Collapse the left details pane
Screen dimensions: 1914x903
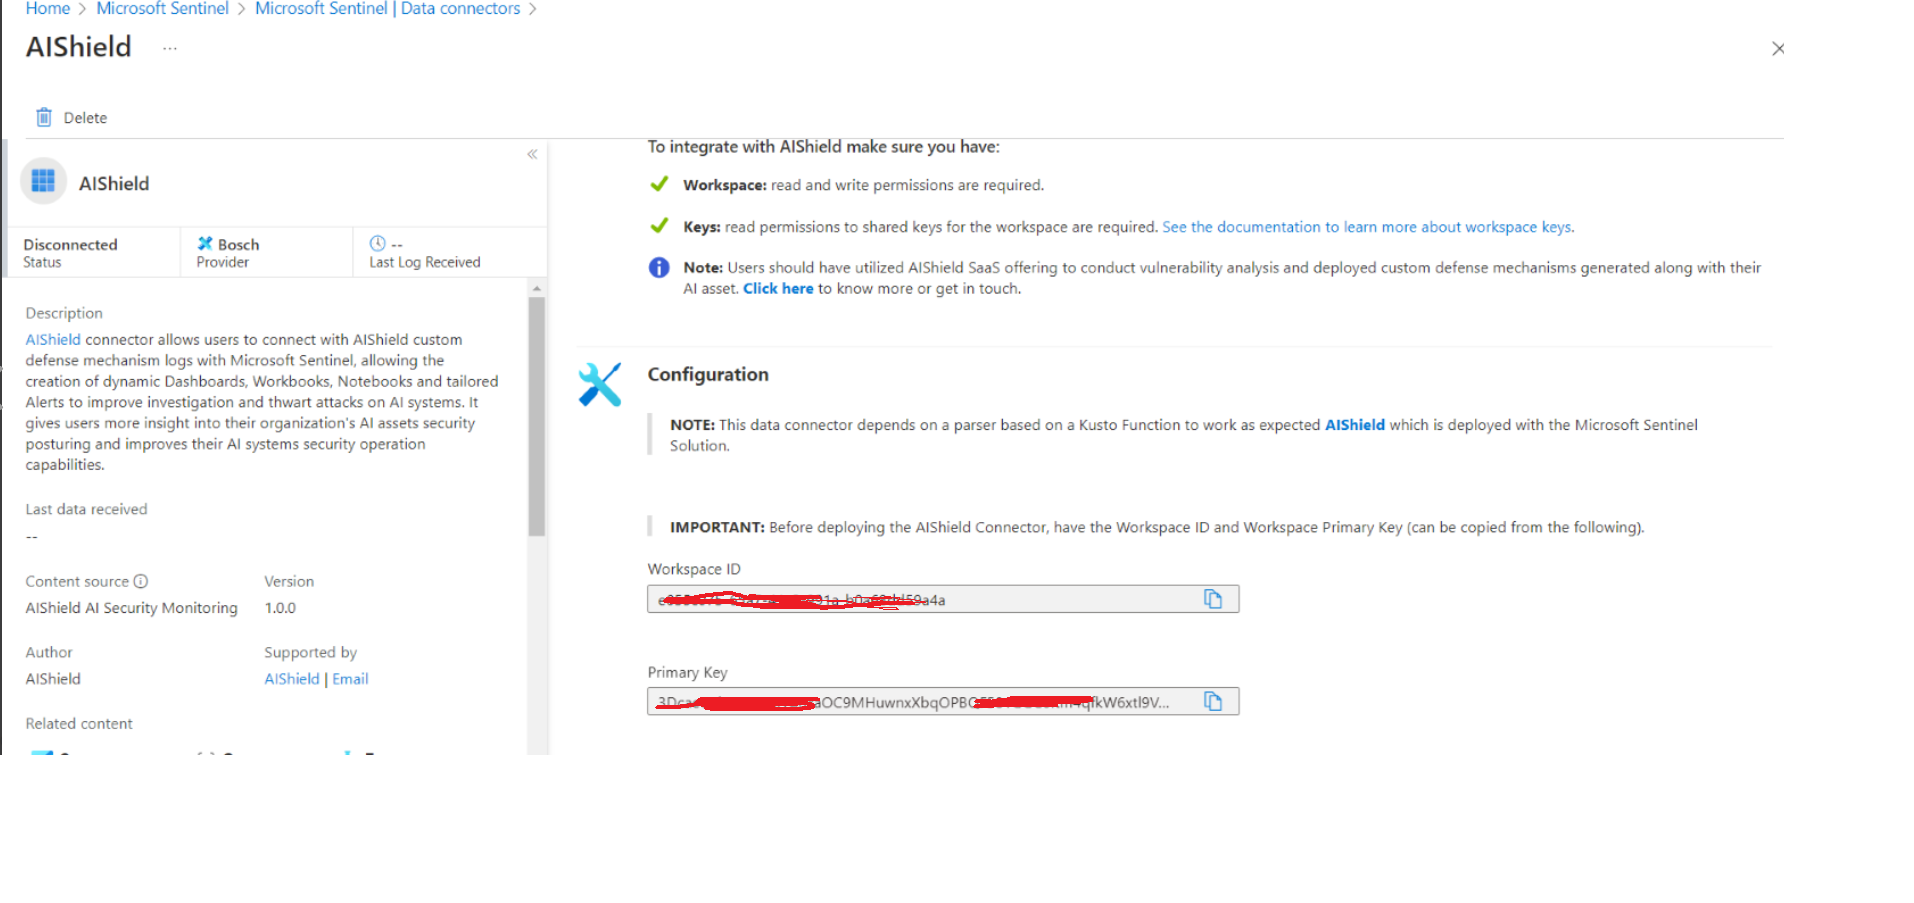click(532, 154)
